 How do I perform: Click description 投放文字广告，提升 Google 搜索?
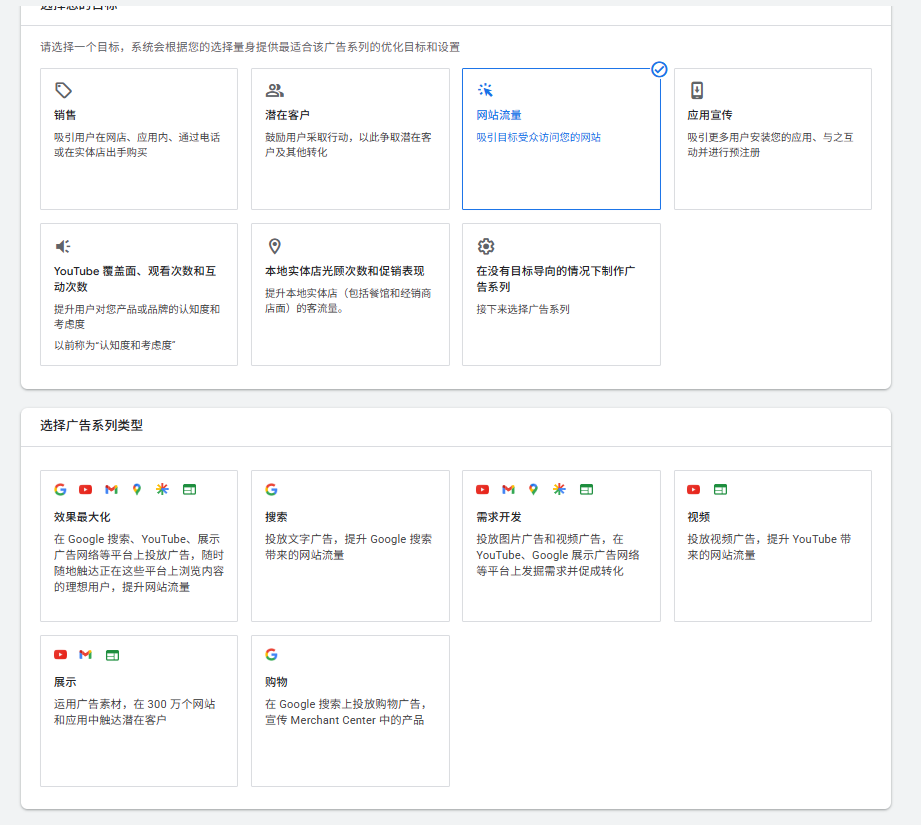pos(348,547)
